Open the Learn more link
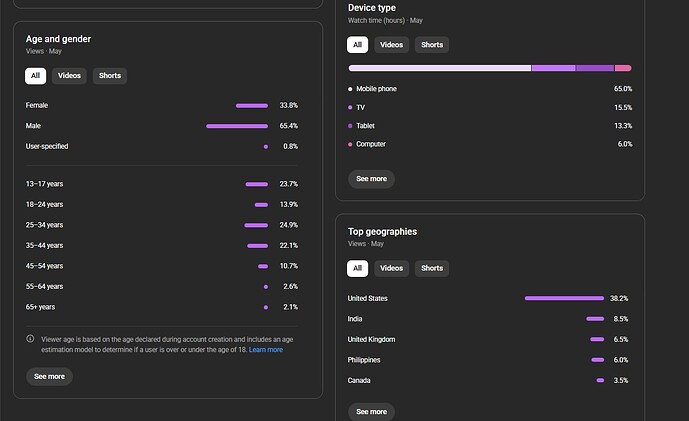The height and width of the screenshot is (421, 689). (266, 350)
